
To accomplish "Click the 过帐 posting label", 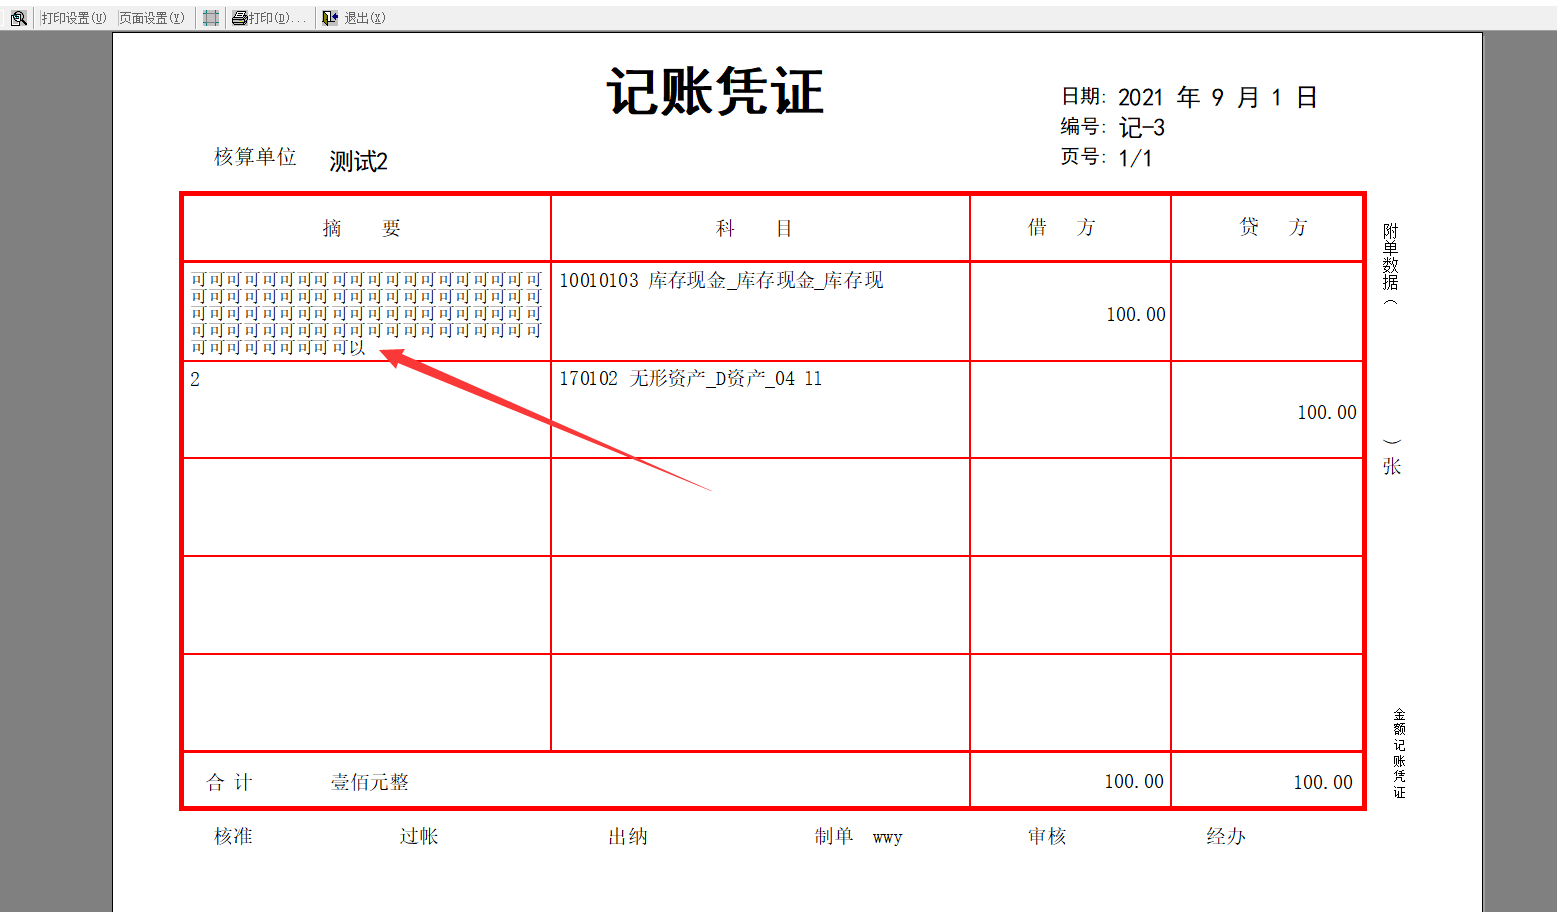I will pyautogui.click(x=419, y=836).
